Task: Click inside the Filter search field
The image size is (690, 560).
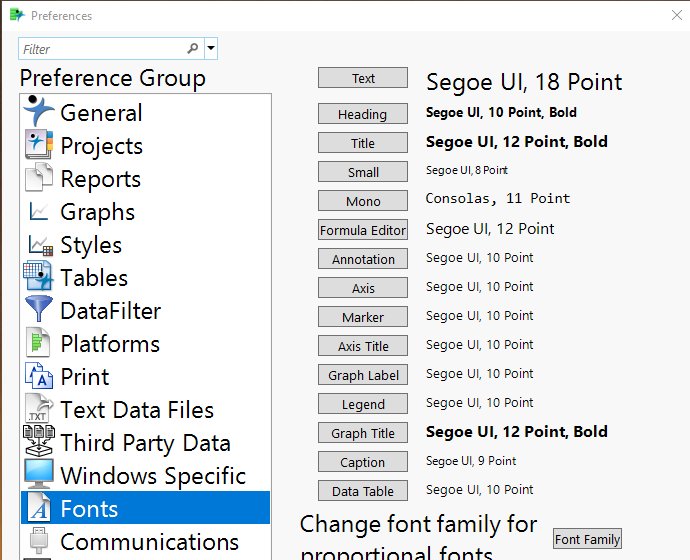Action: [x=111, y=48]
